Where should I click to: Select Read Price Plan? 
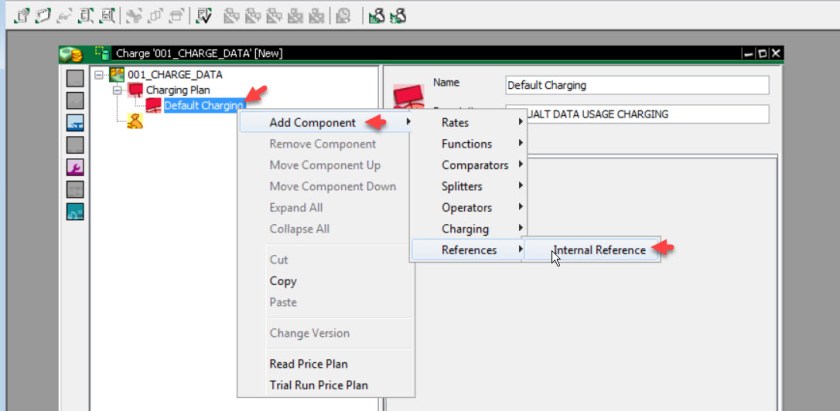(x=325, y=364)
